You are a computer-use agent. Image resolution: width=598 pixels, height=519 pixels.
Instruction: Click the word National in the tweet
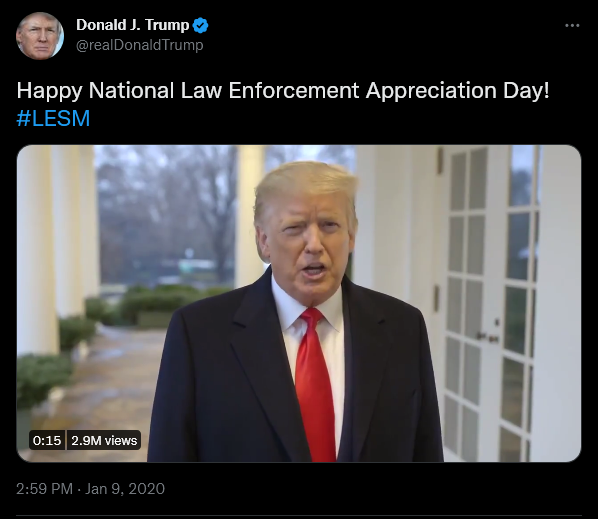pyautogui.click(x=131, y=91)
